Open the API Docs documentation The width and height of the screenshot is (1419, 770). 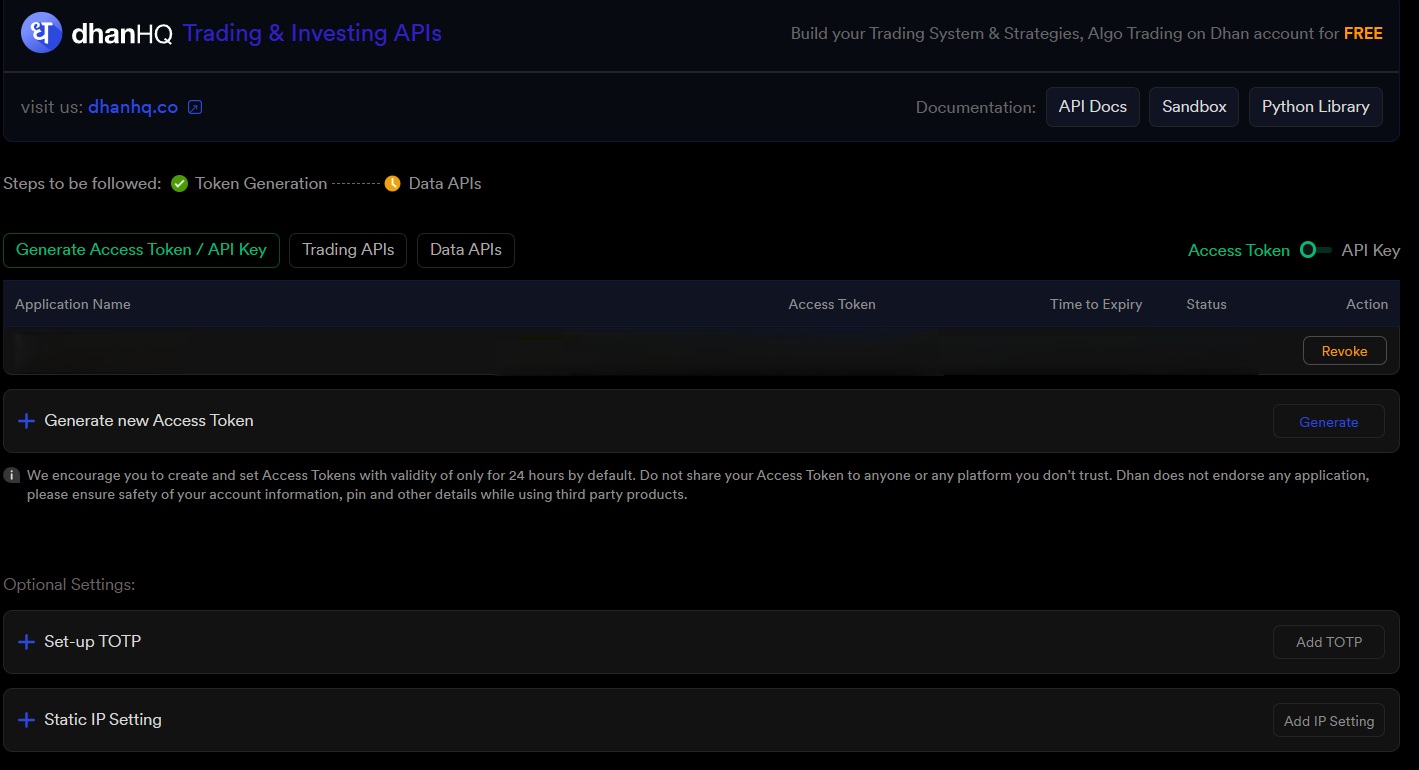coord(1092,107)
